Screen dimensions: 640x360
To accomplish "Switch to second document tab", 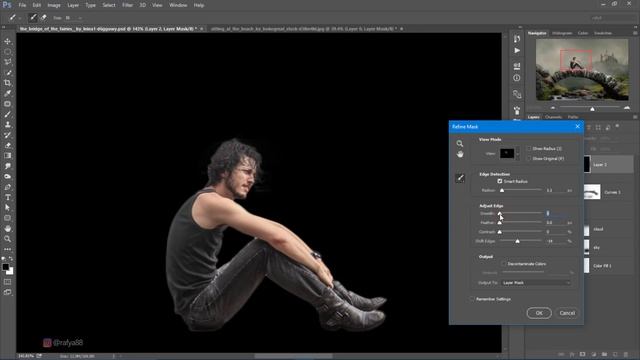I will (x=303, y=29).
